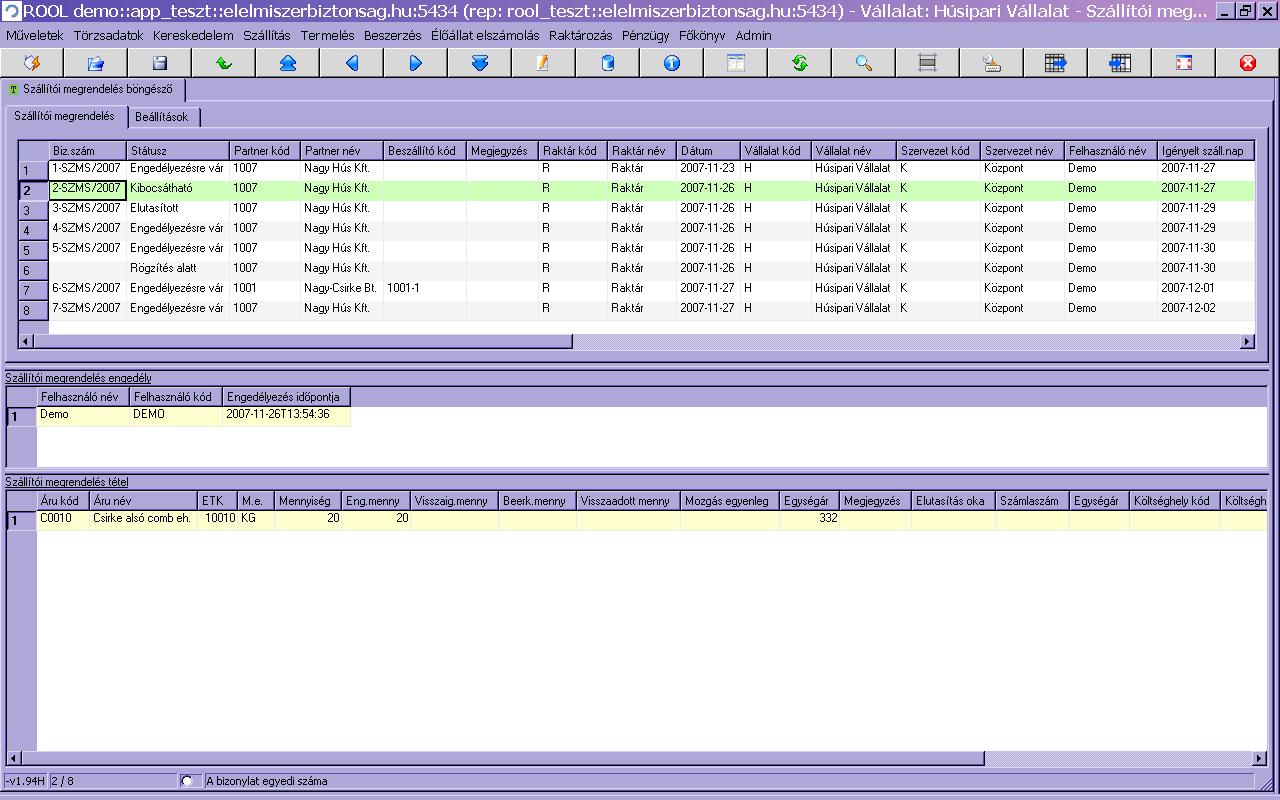This screenshot has height=800, width=1280.
Task: Expand the Törzsadatok menu
Action: click(x=108, y=35)
